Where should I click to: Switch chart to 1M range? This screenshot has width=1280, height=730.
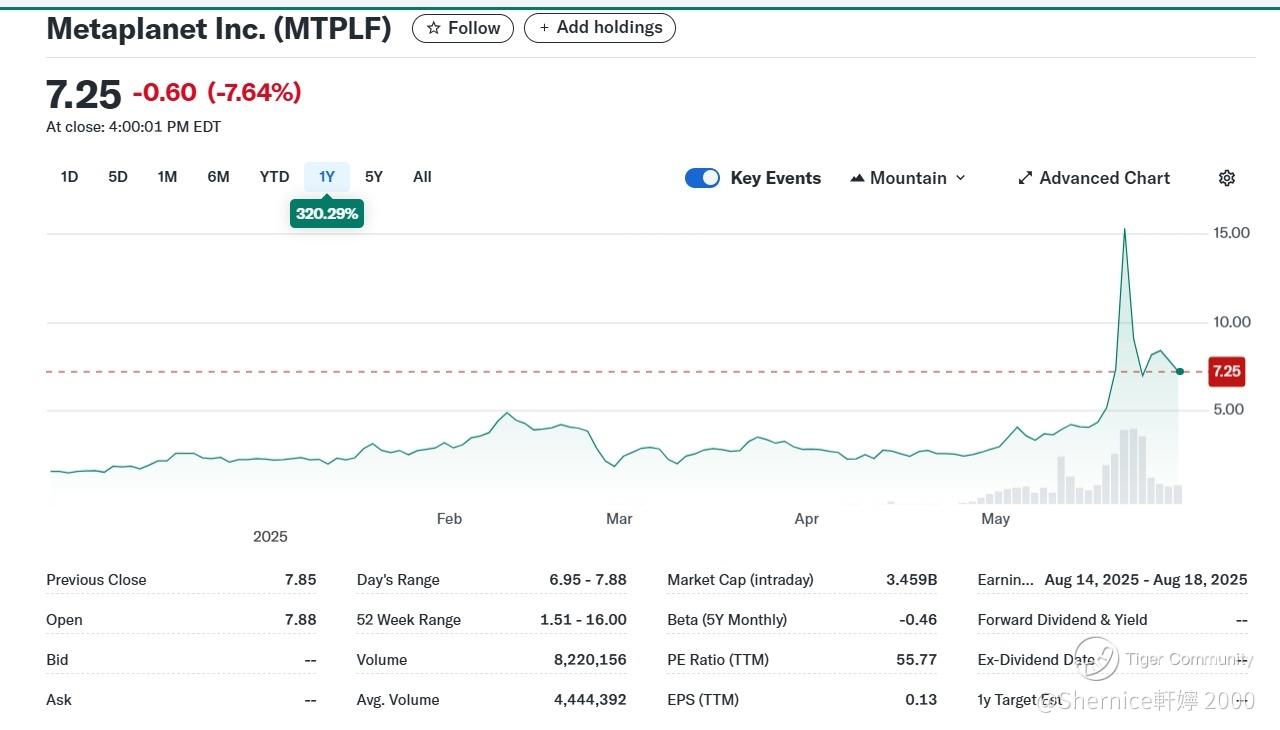coord(167,177)
